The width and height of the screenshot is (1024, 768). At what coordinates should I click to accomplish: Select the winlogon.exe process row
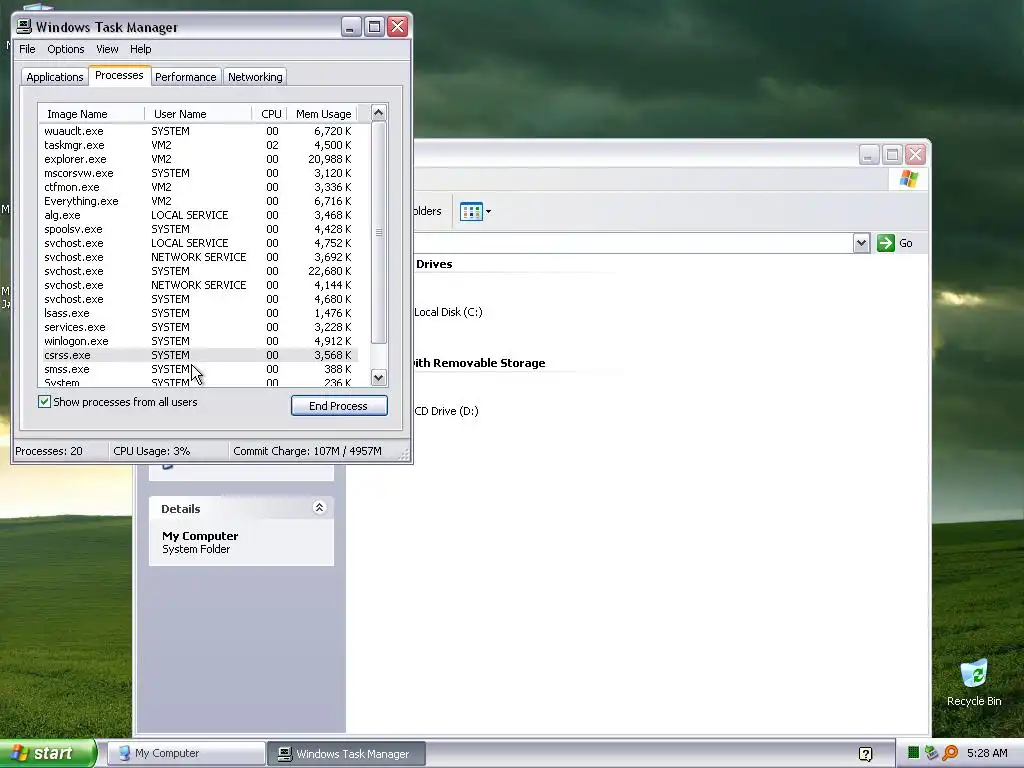tap(199, 341)
